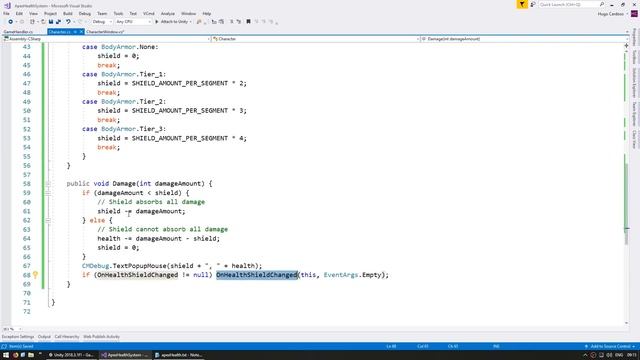
Task: Click the highlighted OnHealthShieldChanged call
Action: tap(257, 275)
